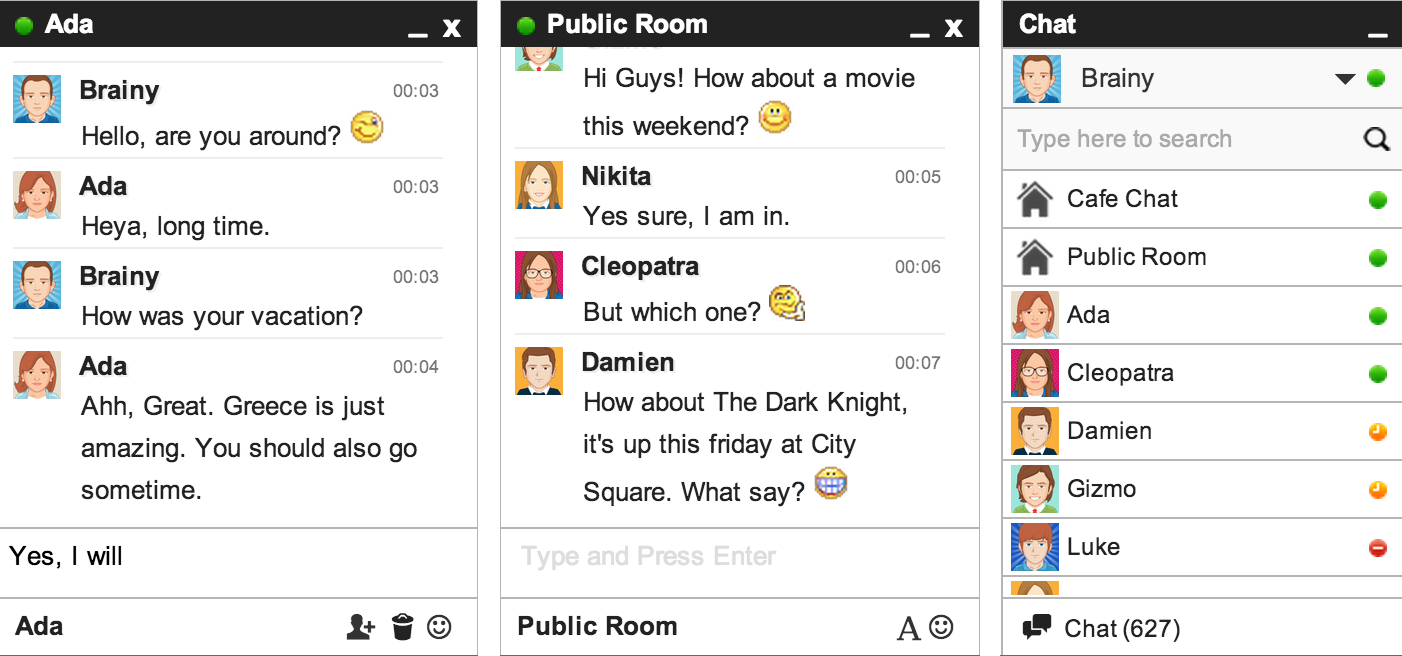
Task: Open the smiley picker in Public Room window
Action: pos(941,627)
